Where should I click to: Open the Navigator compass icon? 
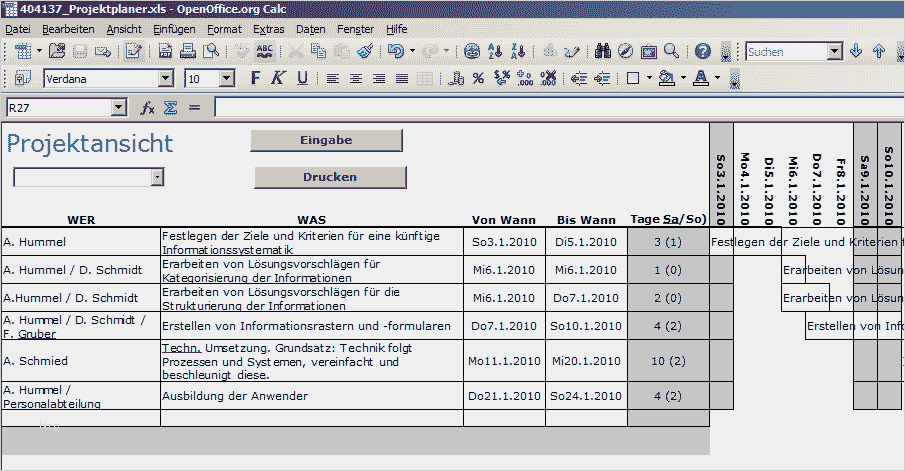click(626, 51)
